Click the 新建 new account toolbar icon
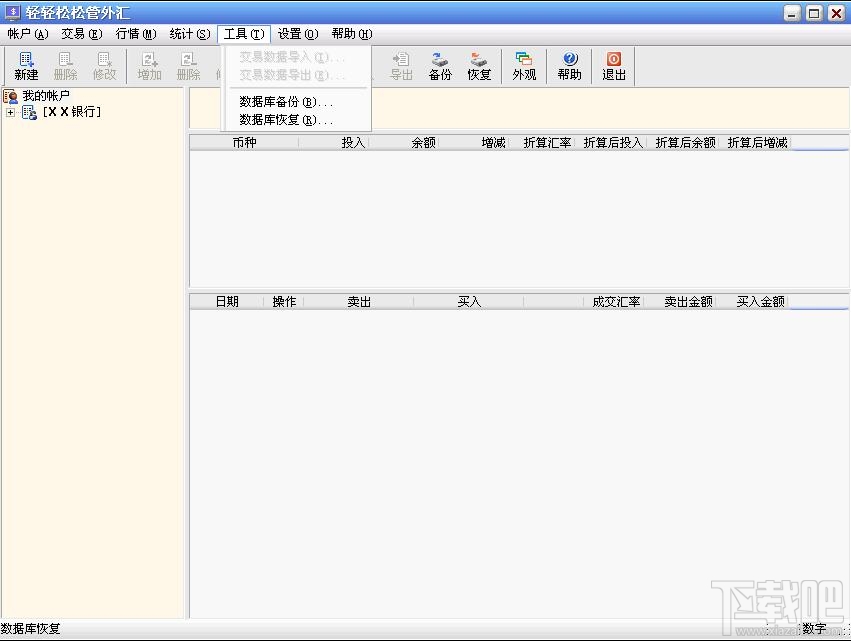851x641 pixels. tap(26, 66)
